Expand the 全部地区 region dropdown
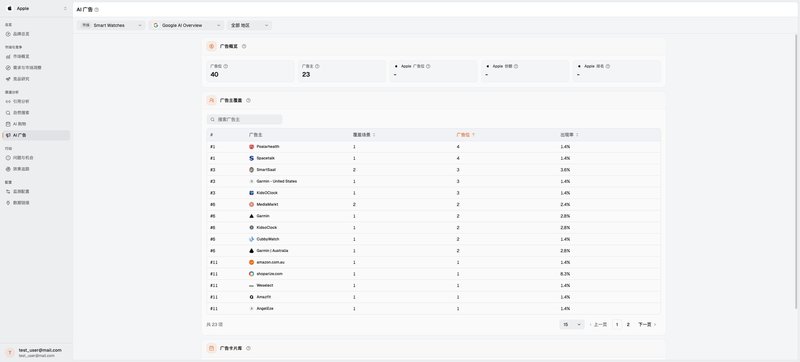This screenshot has height=362, width=800. 249,25
